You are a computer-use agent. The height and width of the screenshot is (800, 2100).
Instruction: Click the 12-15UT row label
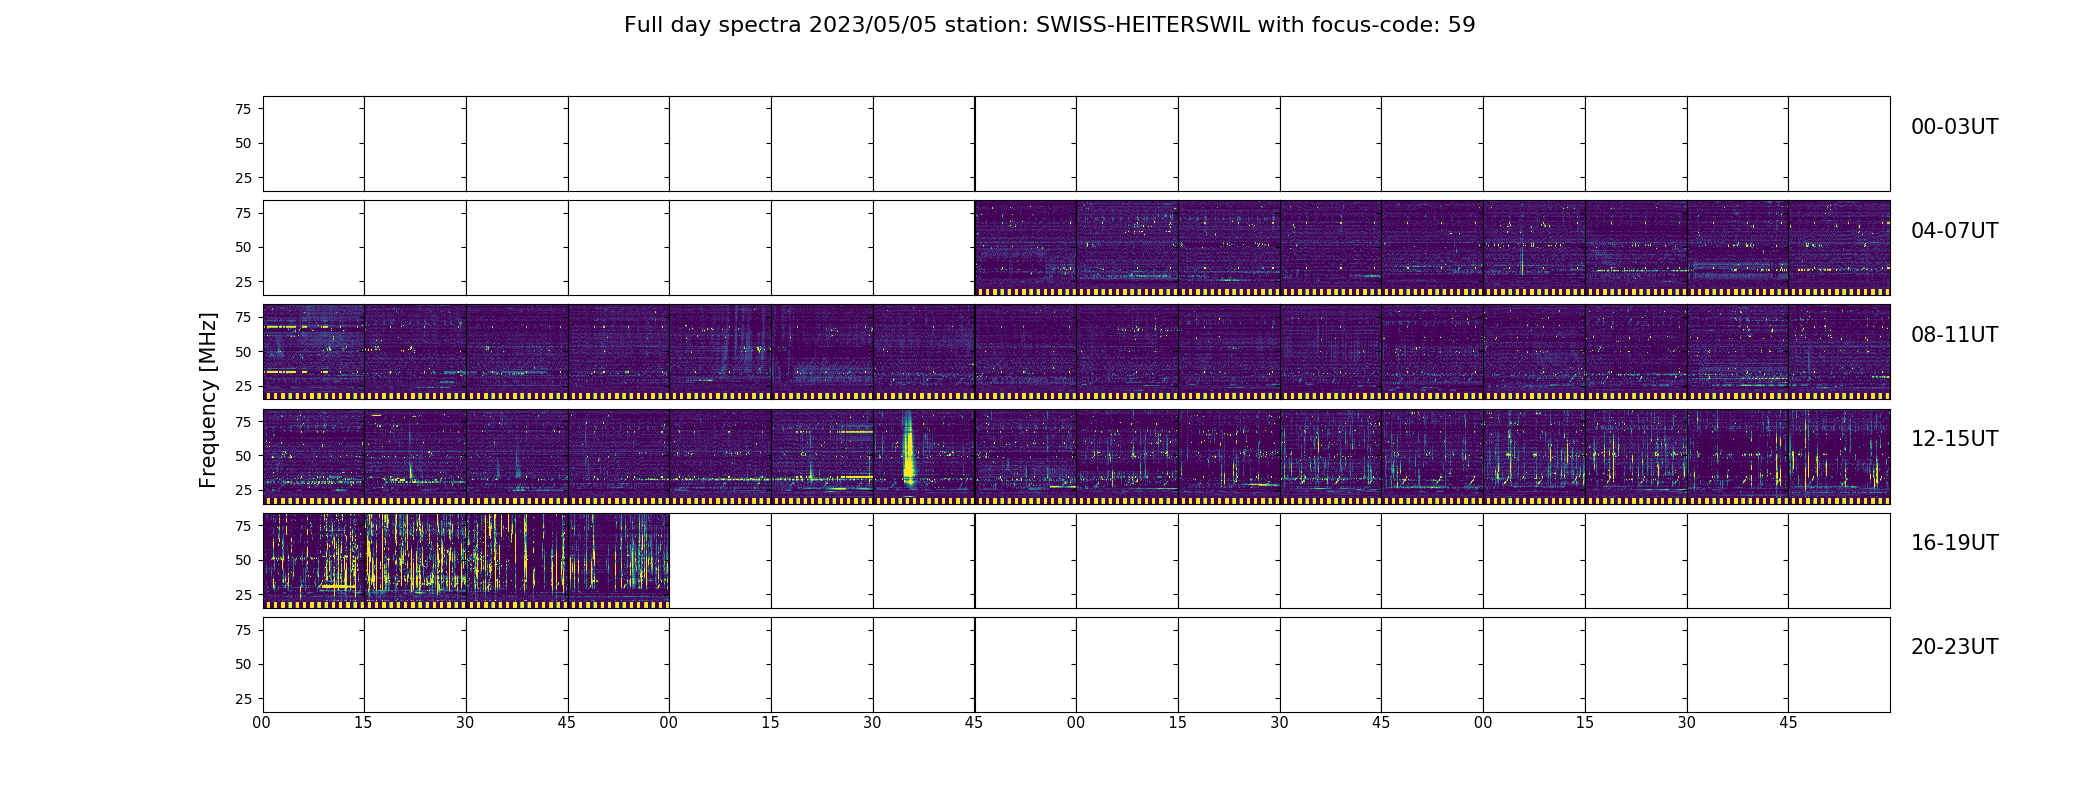(1954, 439)
